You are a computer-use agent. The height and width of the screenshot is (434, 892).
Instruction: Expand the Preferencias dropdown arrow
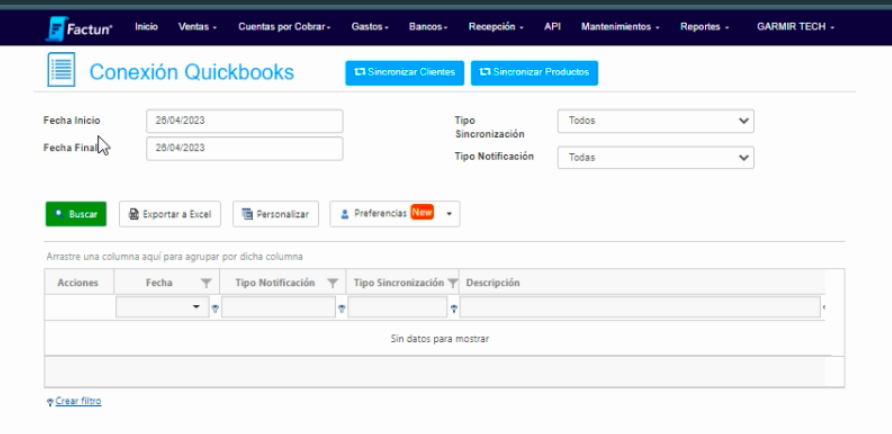point(449,214)
